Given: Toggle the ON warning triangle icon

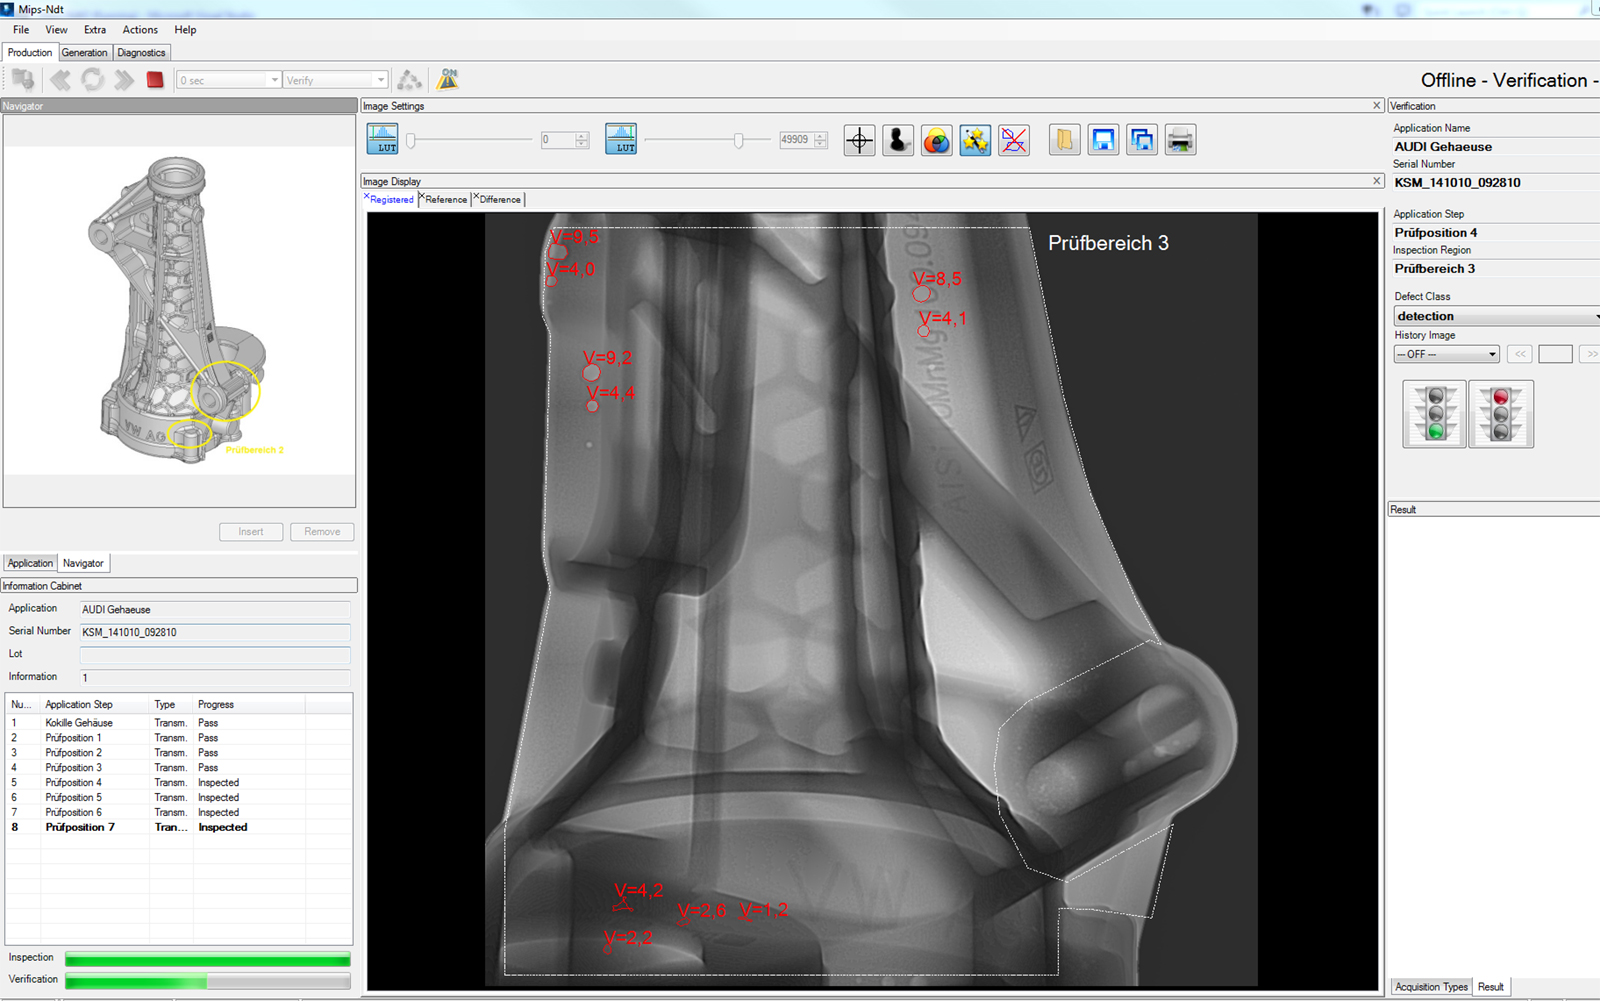Looking at the screenshot, I should pyautogui.click(x=448, y=80).
